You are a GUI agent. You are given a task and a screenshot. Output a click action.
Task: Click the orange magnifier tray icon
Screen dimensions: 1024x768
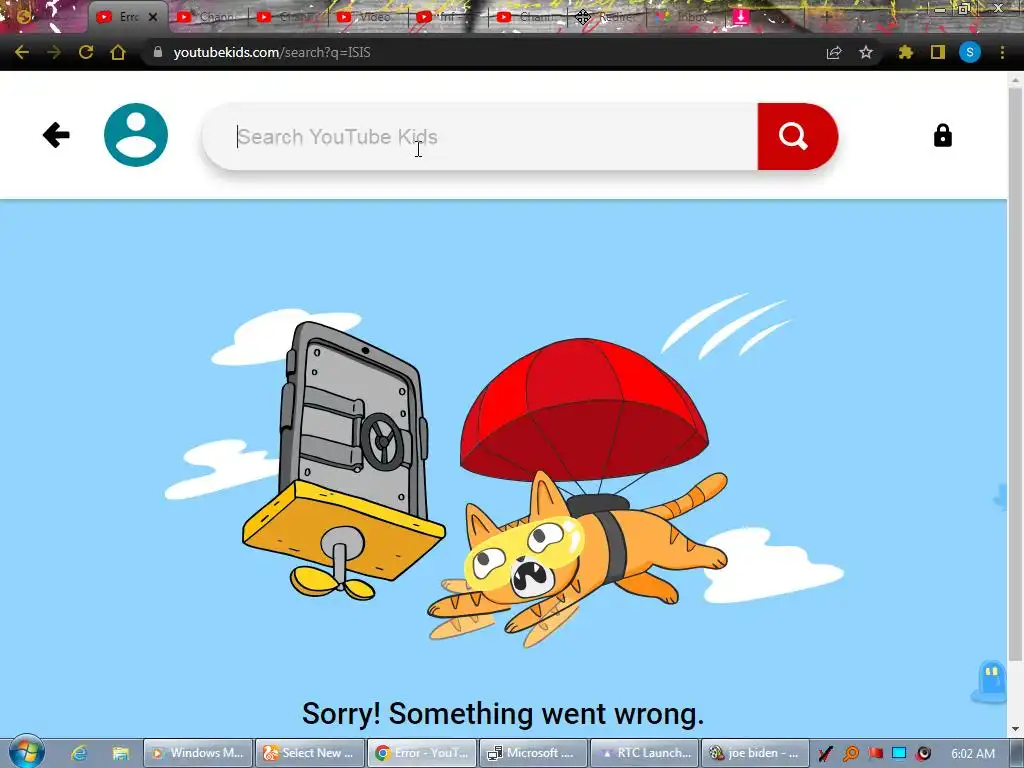[x=850, y=754]
